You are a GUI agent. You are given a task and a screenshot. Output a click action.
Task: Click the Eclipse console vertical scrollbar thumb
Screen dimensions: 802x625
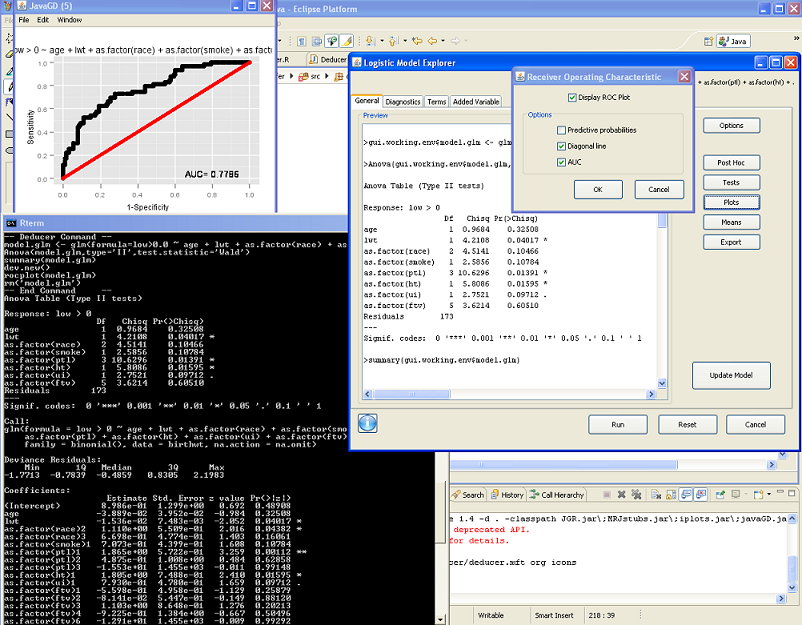coord(792,566)
